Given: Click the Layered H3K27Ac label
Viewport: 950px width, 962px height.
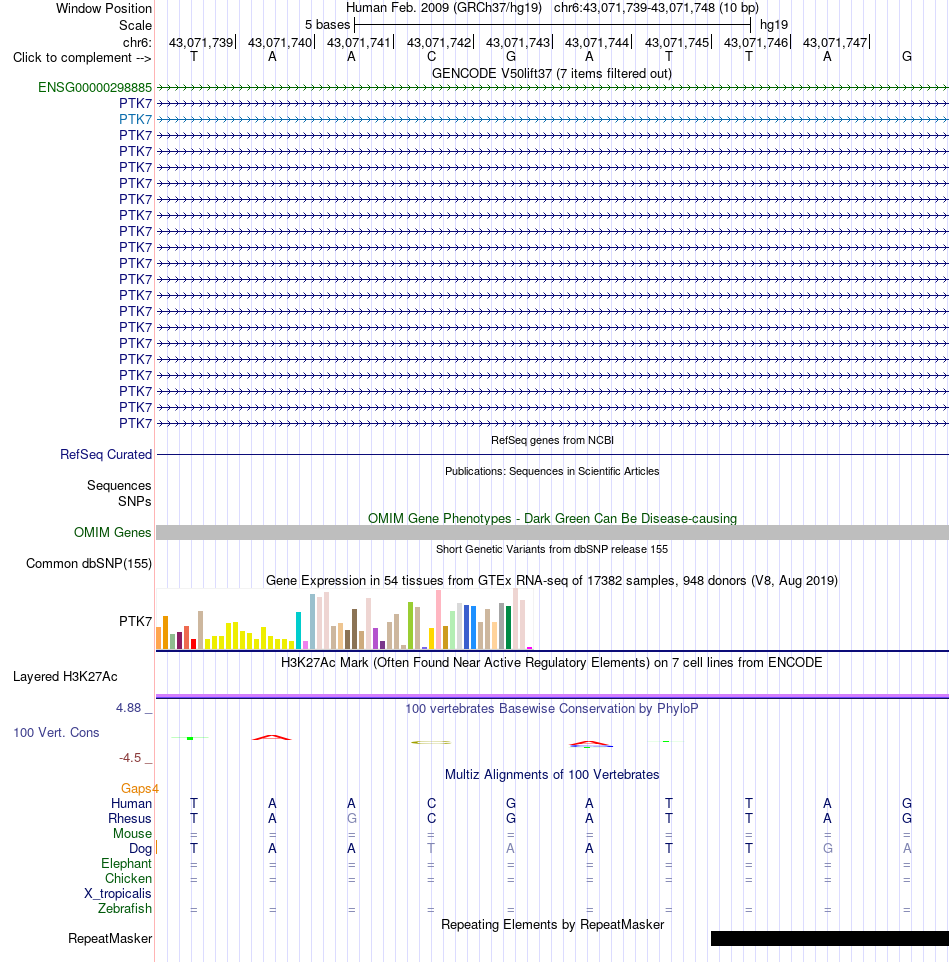Looking at the screenshot, I should click(x=65, y=677).
